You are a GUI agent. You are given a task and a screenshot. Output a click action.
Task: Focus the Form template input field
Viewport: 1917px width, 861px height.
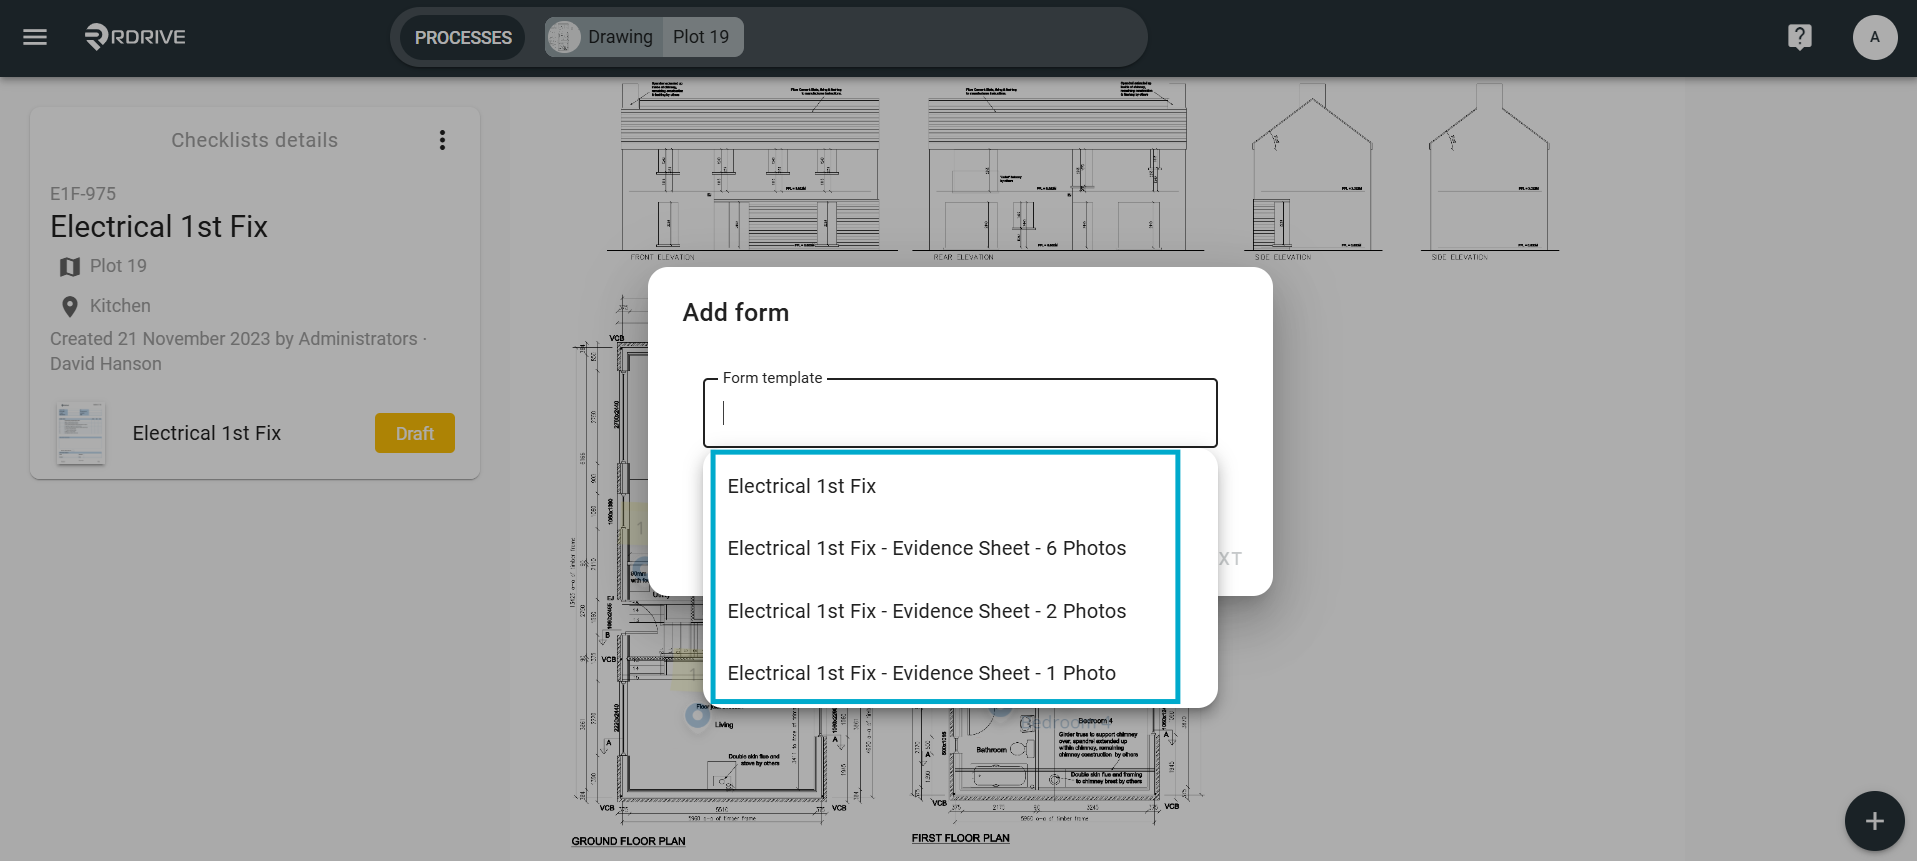[x=960, y=413]
